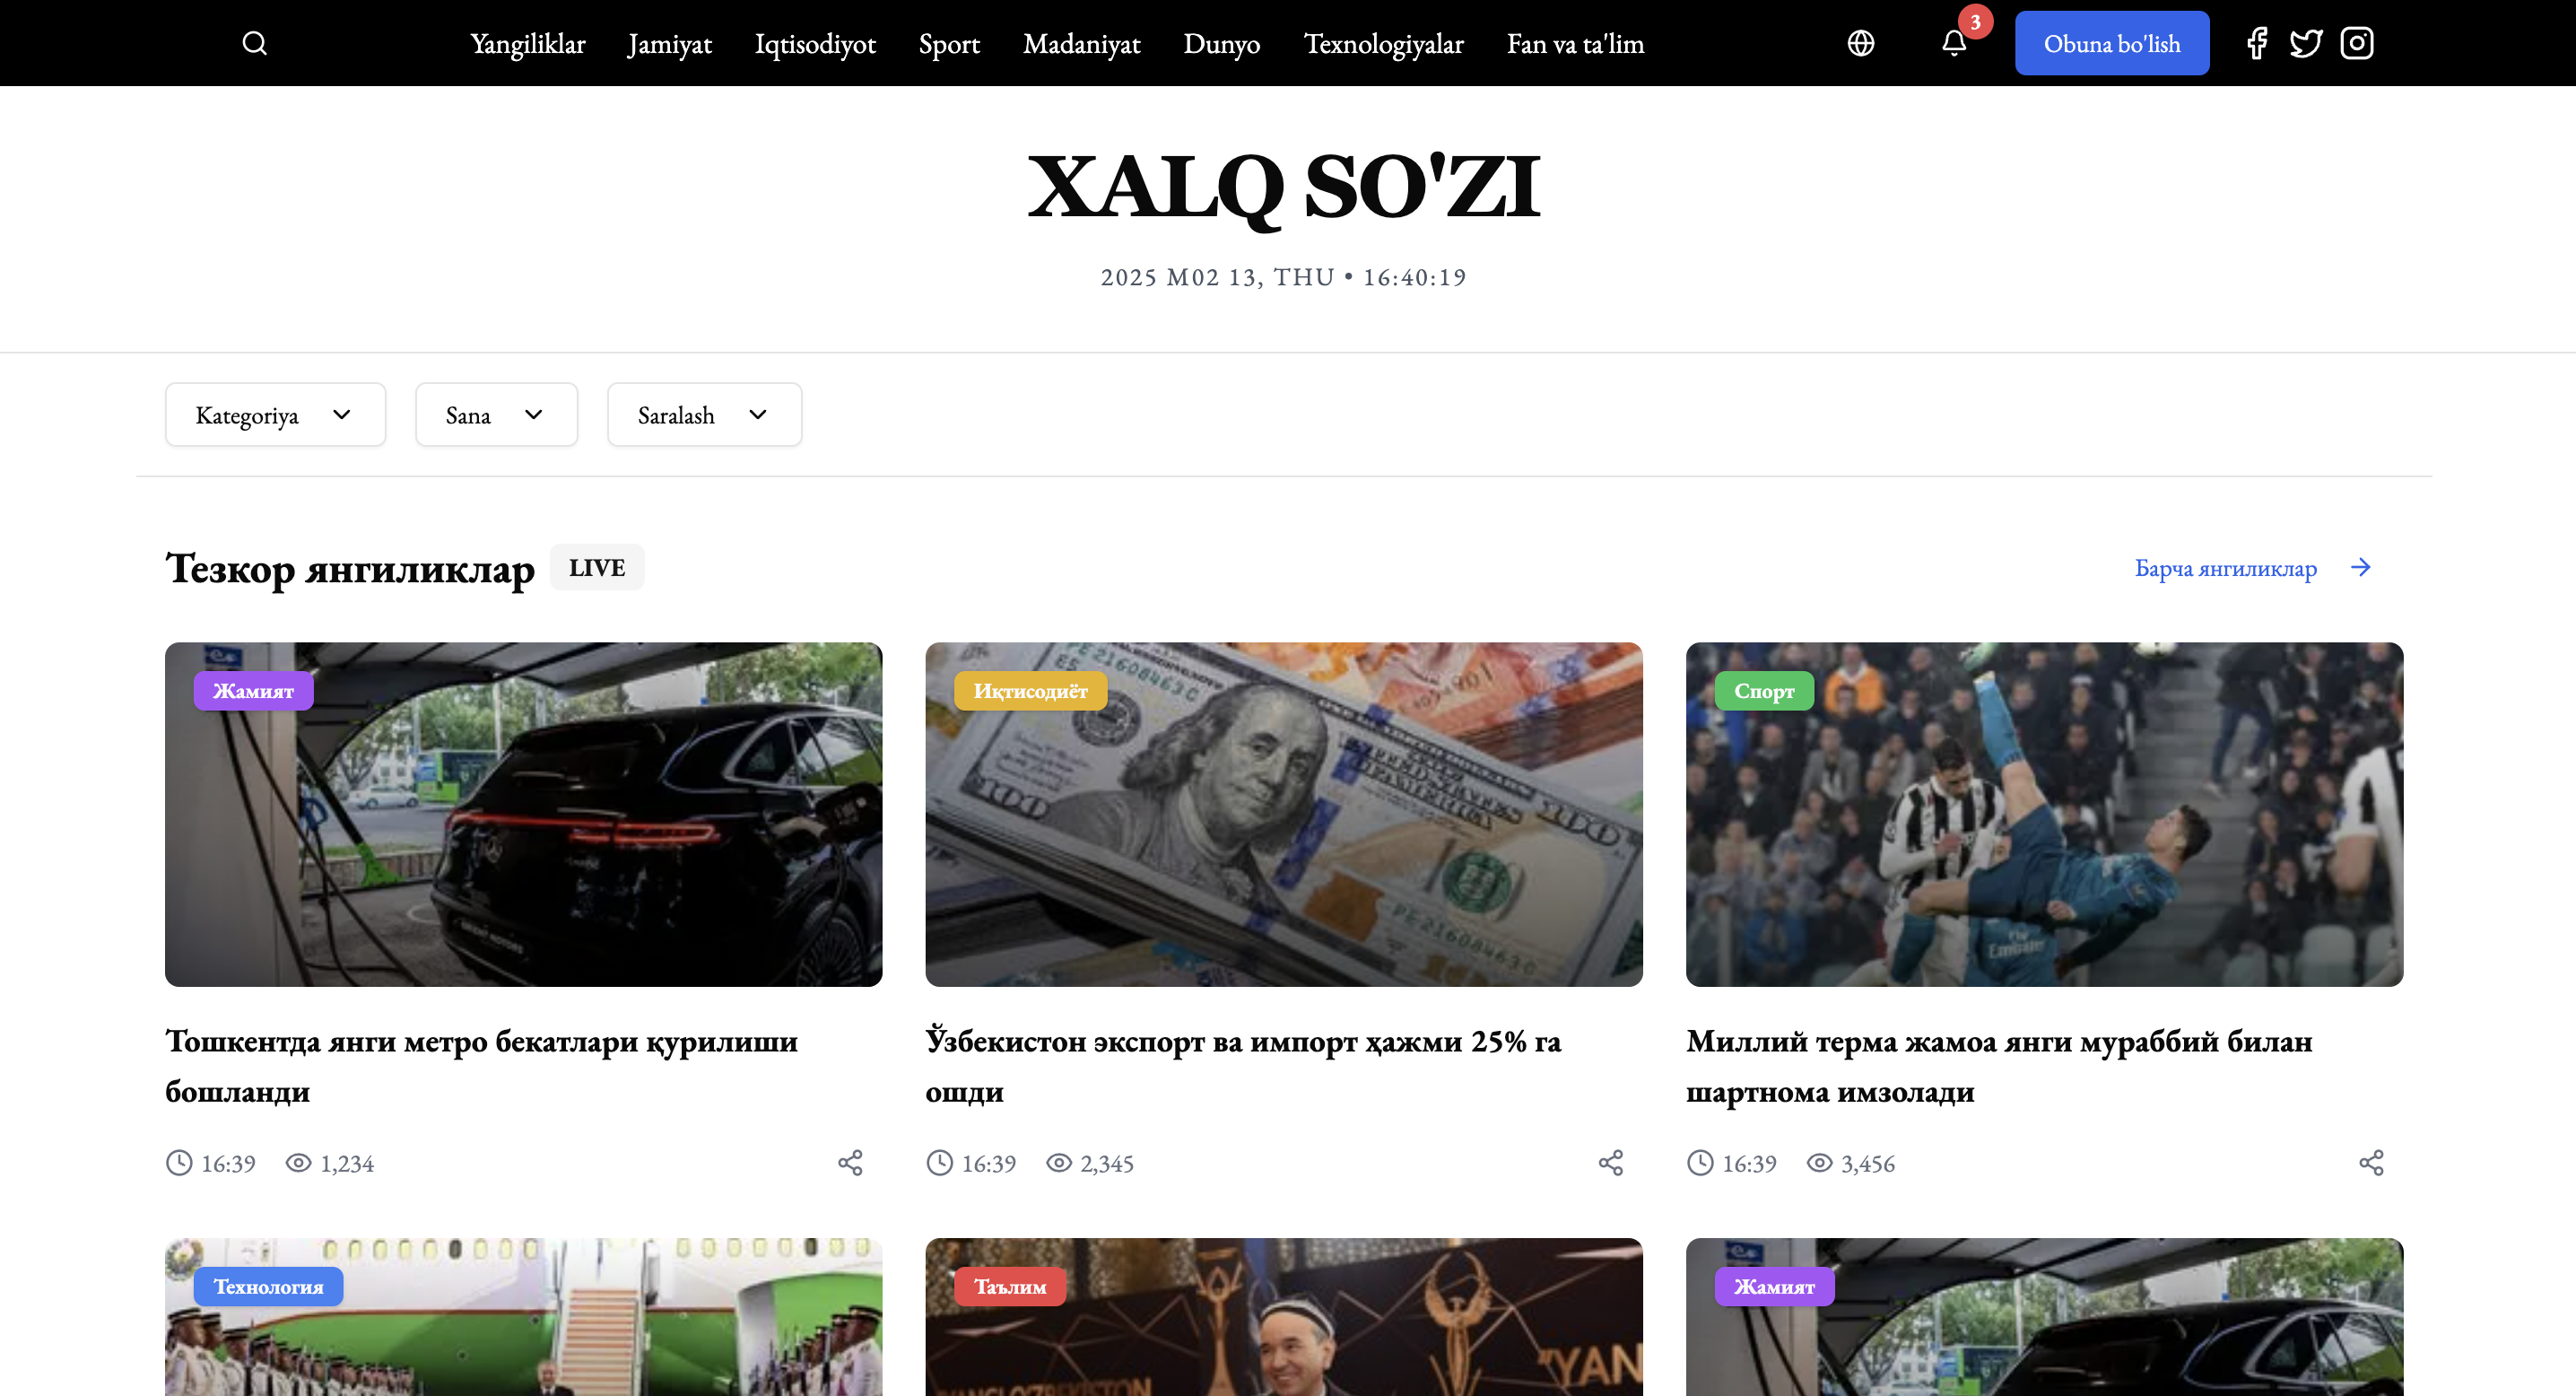
Task: Click the arrow next to Барча янгиликлар
Action: point(2360,568)
